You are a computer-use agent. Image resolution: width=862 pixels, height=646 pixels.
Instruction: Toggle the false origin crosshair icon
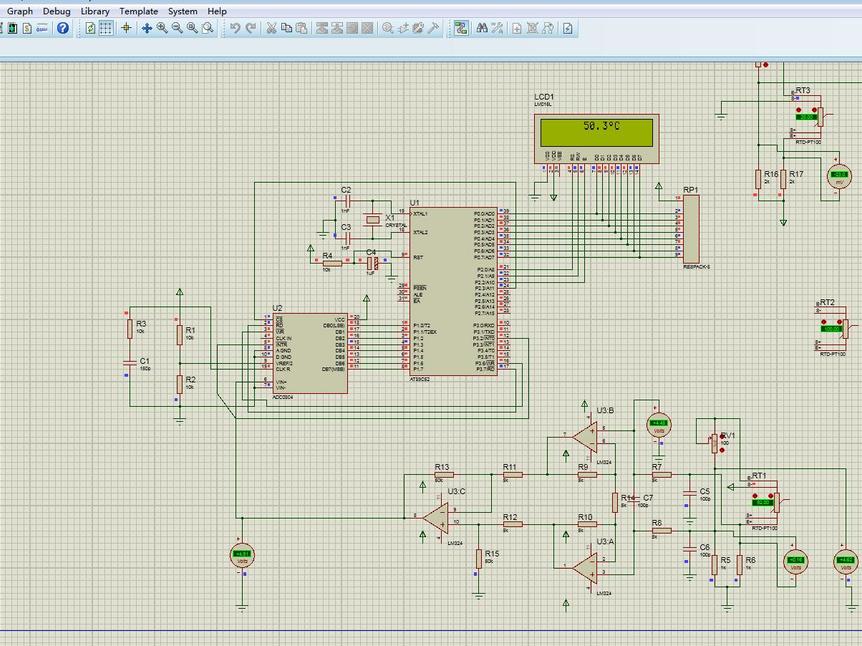[126, 28]
